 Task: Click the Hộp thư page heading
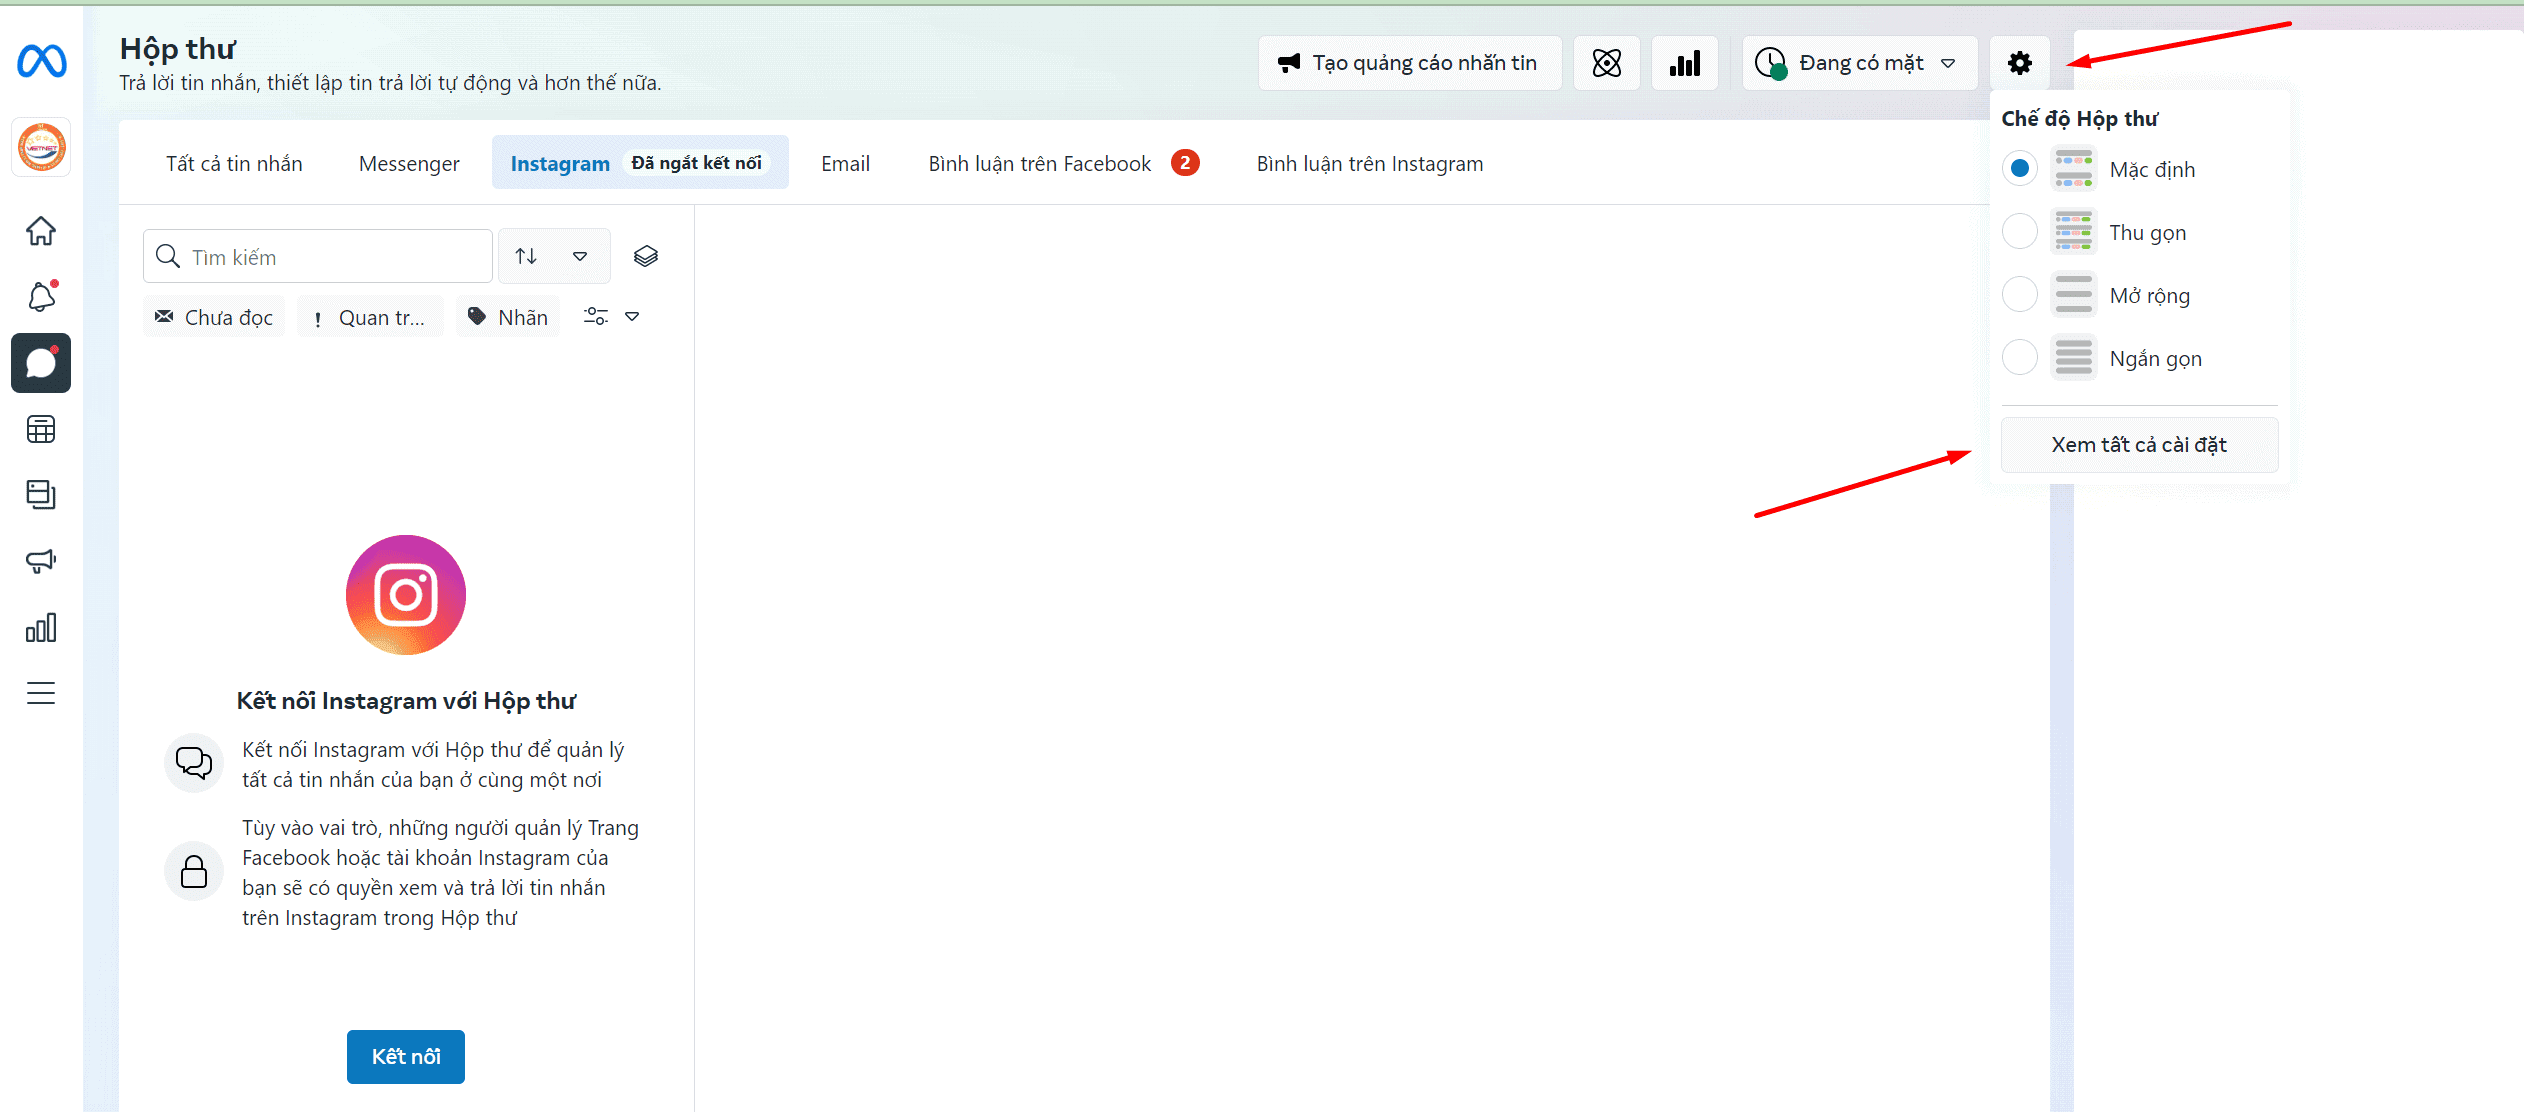(178, 49)
